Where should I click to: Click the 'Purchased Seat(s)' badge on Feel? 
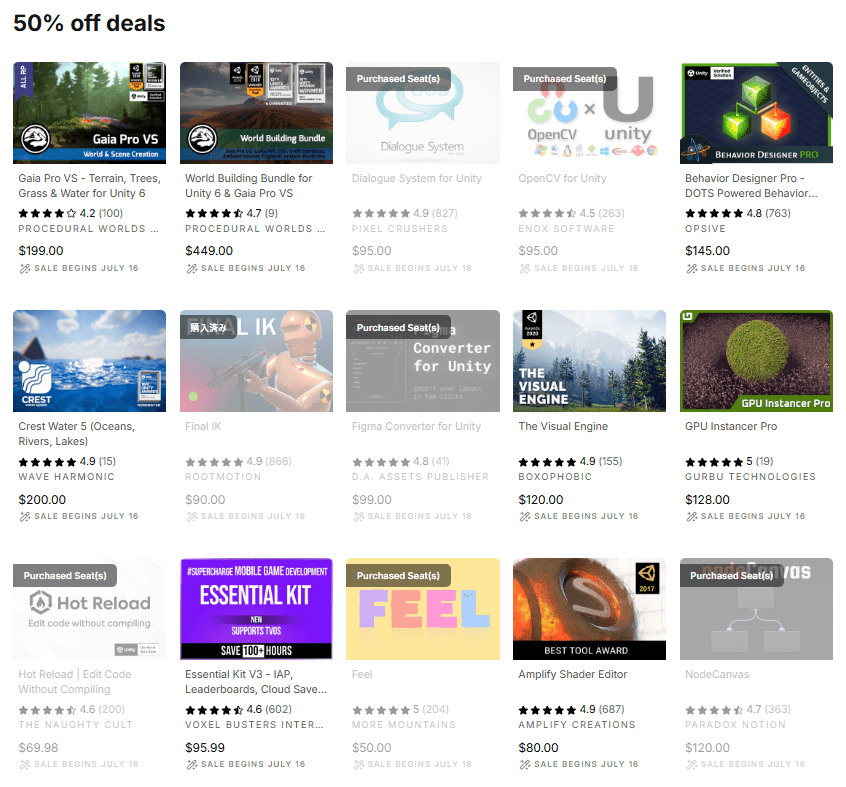398,576
